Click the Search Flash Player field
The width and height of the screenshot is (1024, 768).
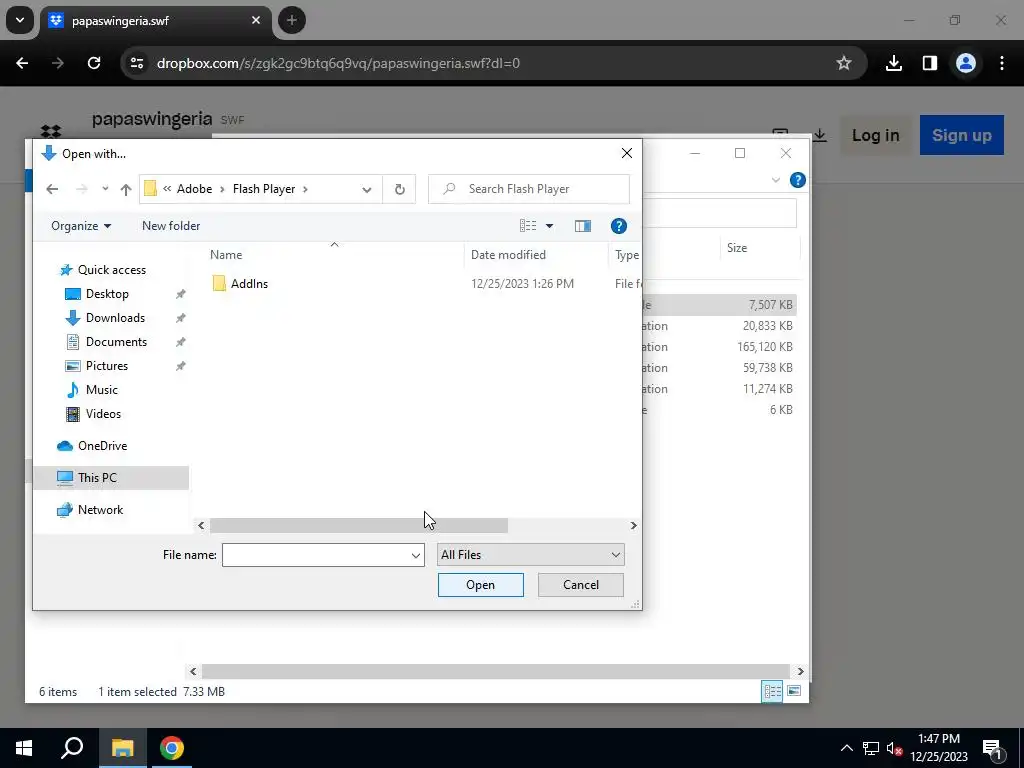[529, 189]
